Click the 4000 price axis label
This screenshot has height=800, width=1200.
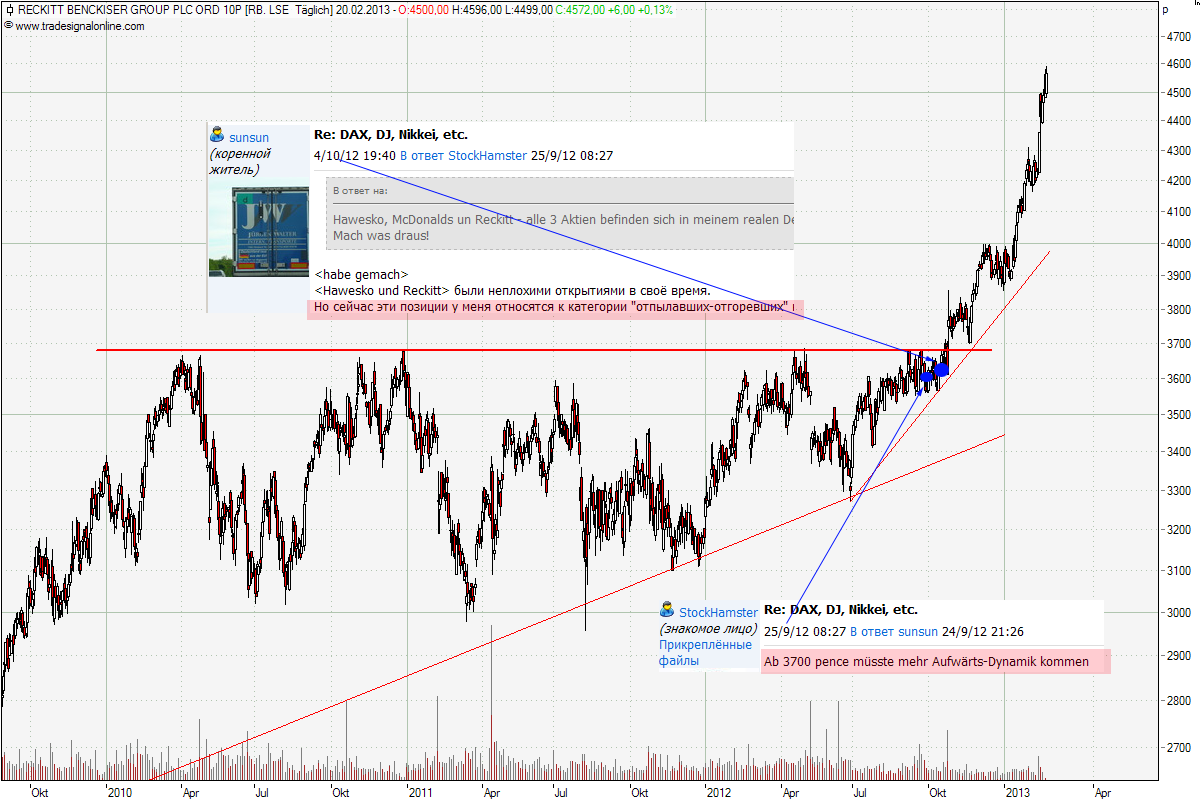coord(1177,244)
